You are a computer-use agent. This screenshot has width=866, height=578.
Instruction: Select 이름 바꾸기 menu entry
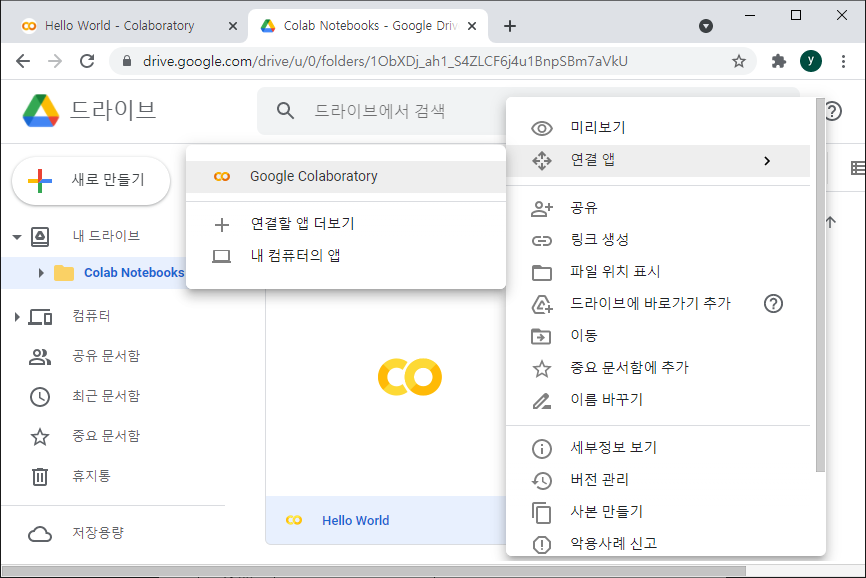click(x=658, y=400)
